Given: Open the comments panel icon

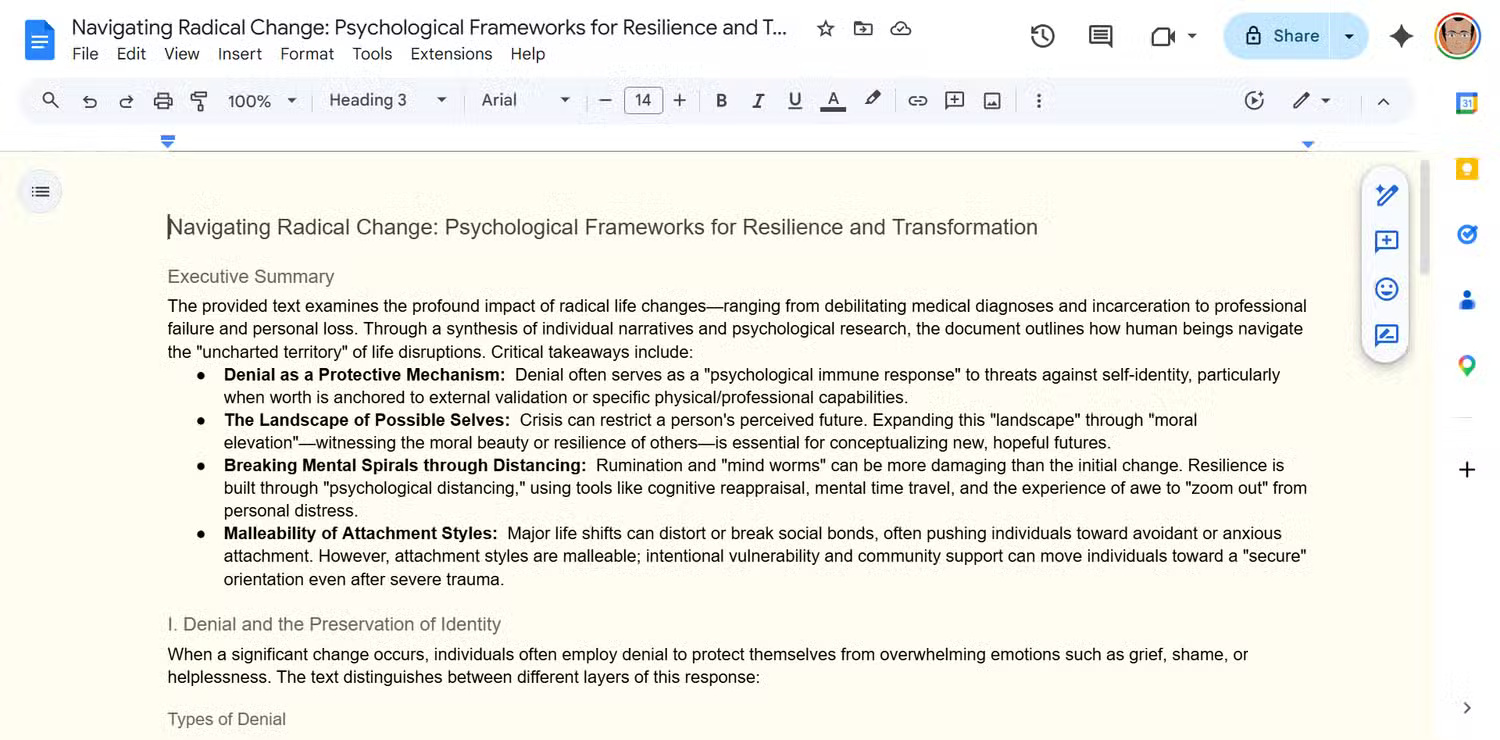Looking at the screenshot, I should (1100, 36).
